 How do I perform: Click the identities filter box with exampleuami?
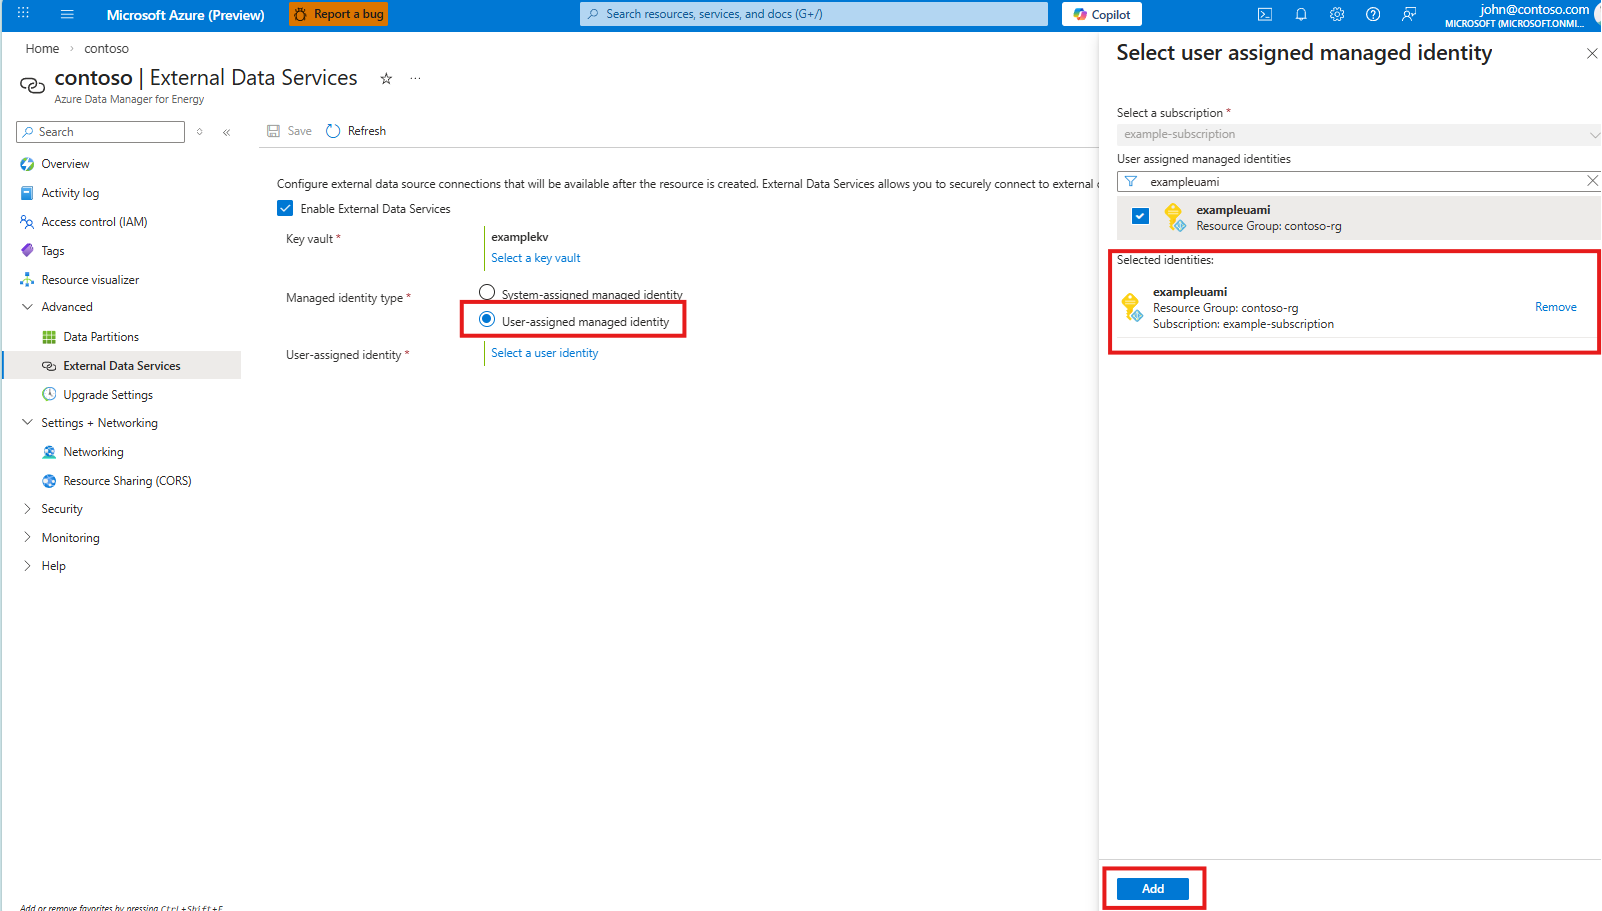(1359, 181)
